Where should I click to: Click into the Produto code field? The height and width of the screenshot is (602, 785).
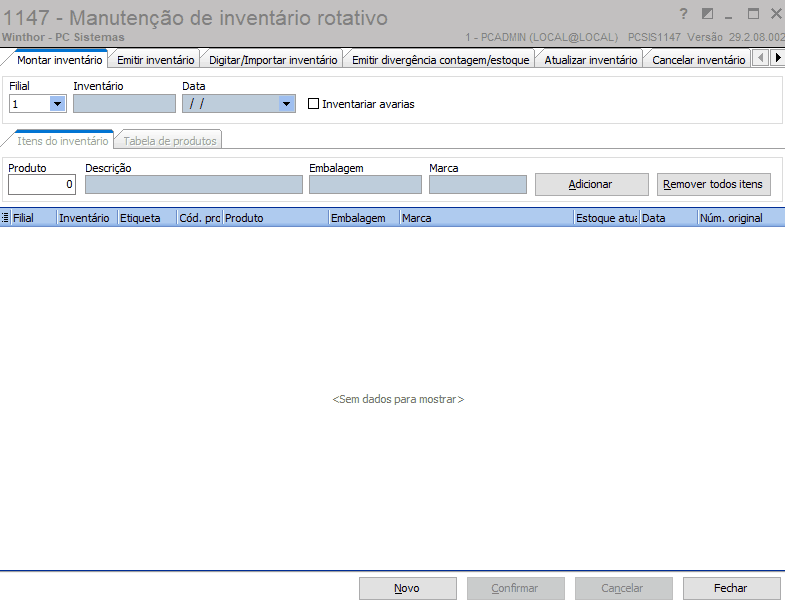click(42, 184)
